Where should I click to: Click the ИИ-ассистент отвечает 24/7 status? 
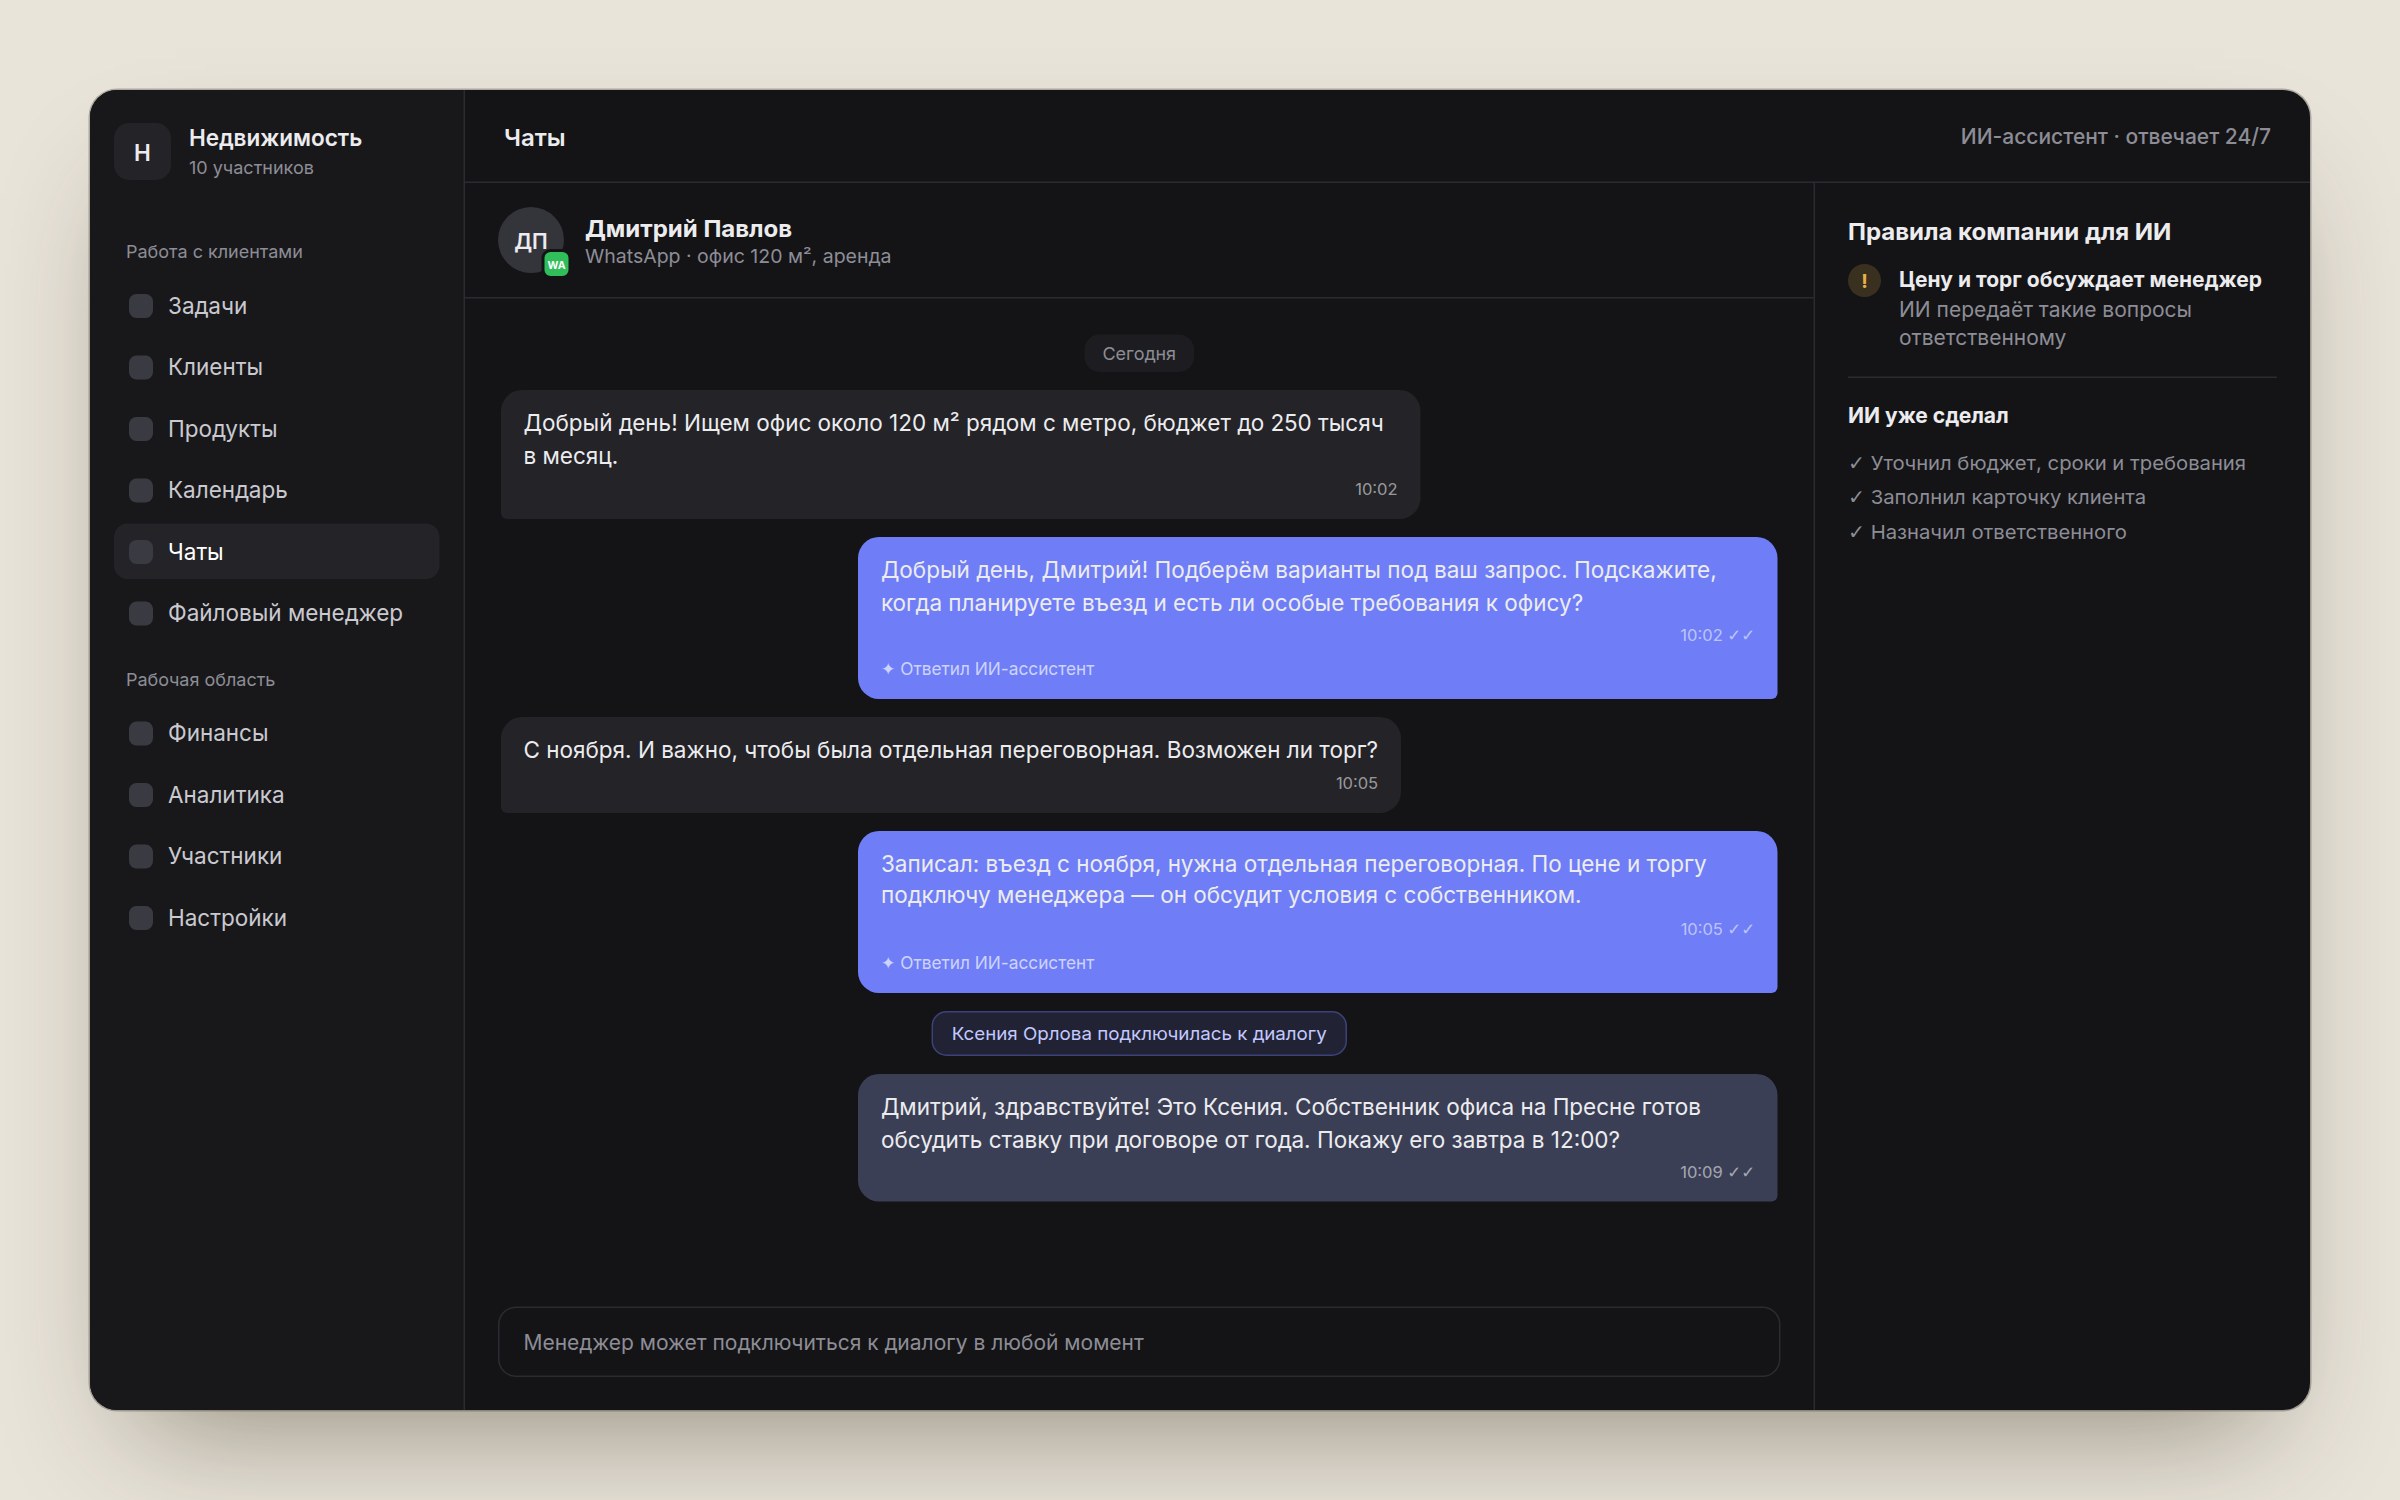2115,137
